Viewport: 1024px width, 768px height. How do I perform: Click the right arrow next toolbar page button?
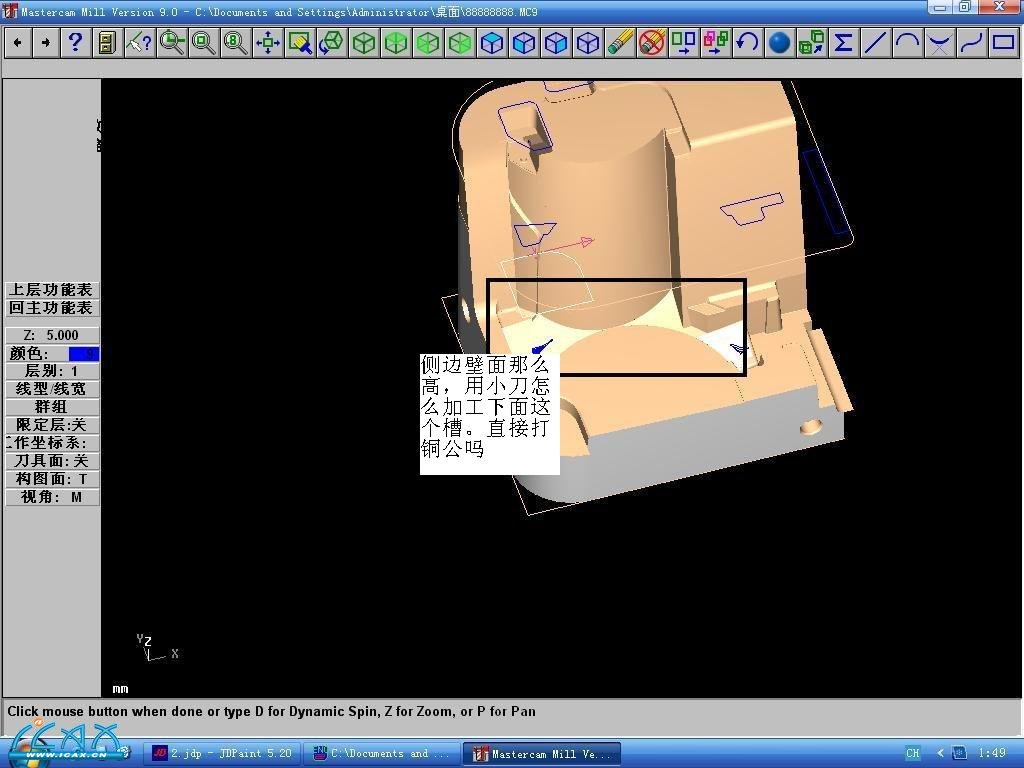tap(45, 43)
